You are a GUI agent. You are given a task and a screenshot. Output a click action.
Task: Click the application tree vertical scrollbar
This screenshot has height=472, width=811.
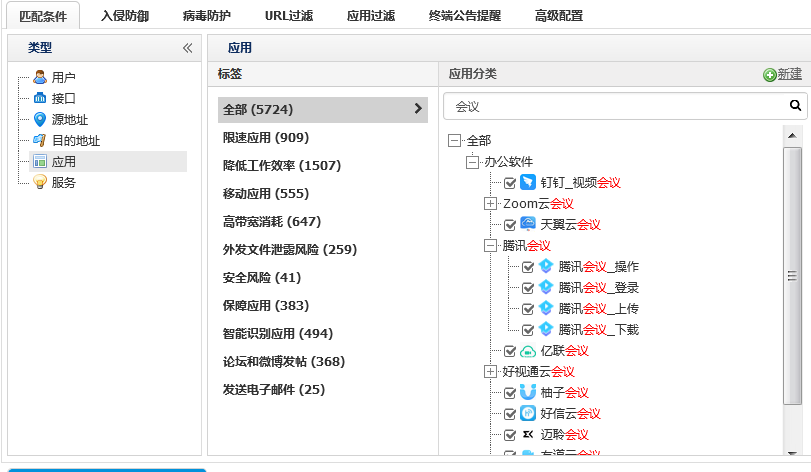(792, 276)
